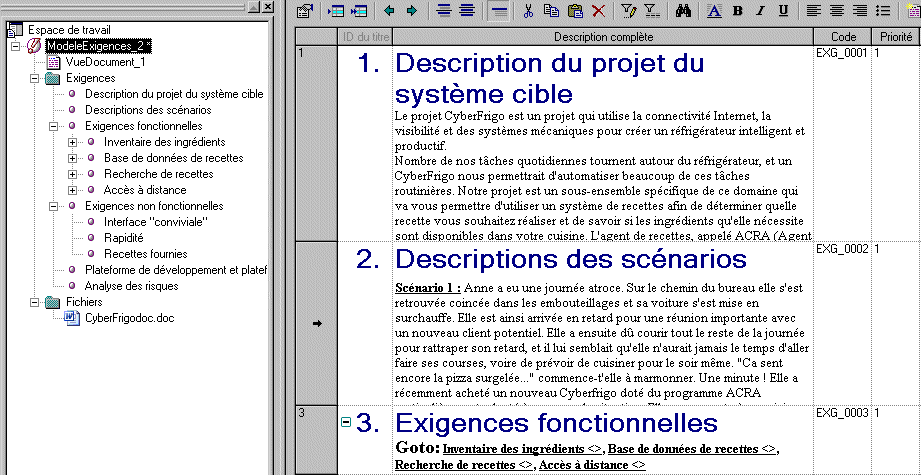Viewport: 921px width, 475px height.
Task: Click the Copy icon in toolbar
Action: [551, 11]
